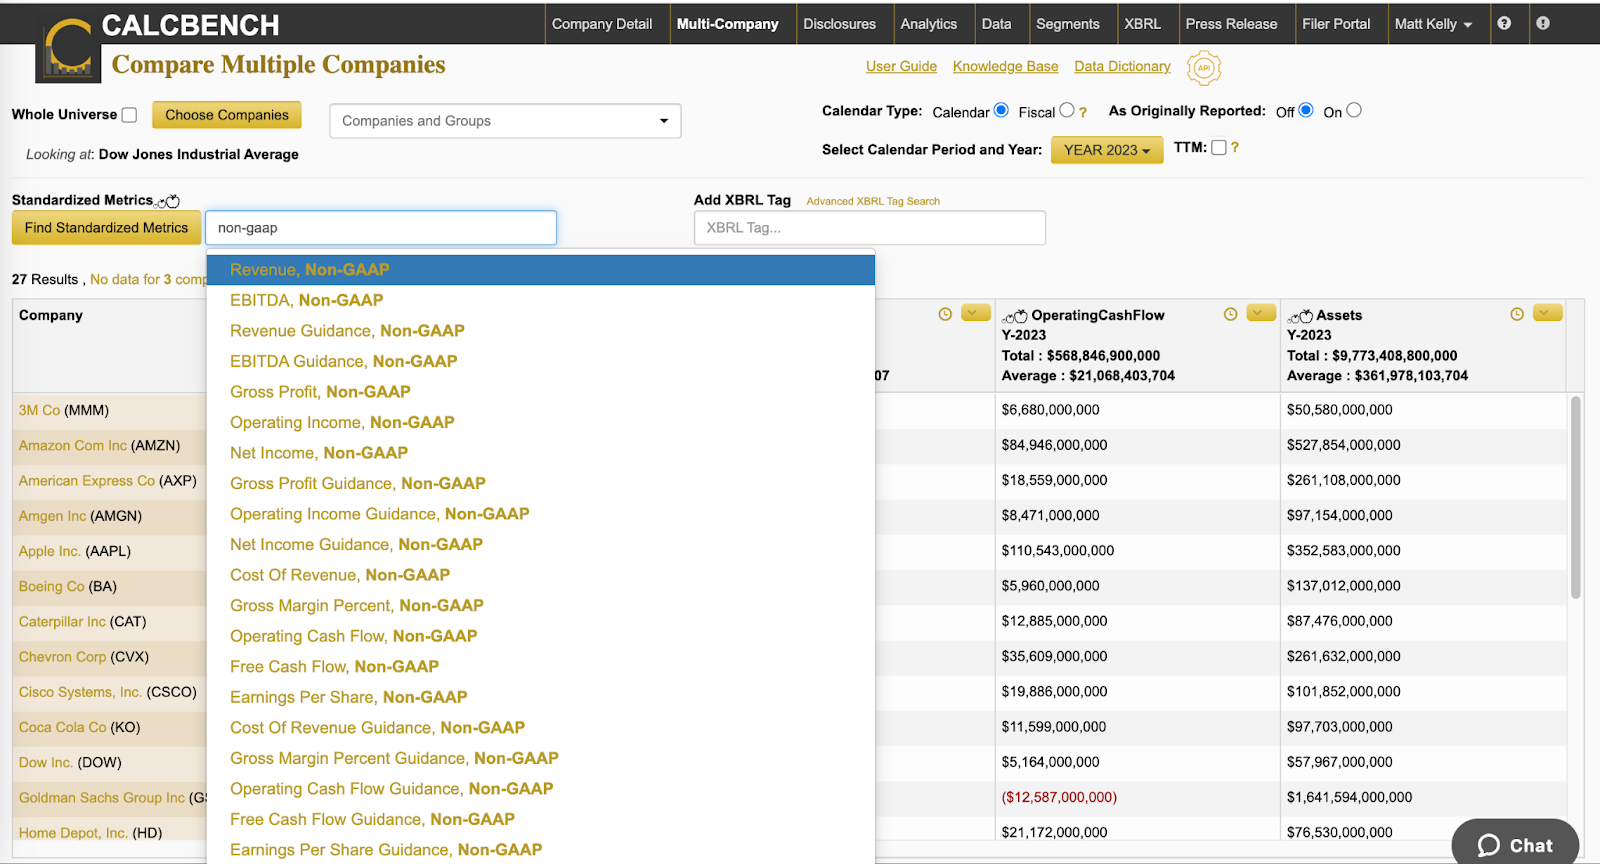Image resolution: width=1600 pixels, height=864 pixels.
Task: Select Revenue, Non-GAAP suggestion
Action: click(x=540, y=270)
